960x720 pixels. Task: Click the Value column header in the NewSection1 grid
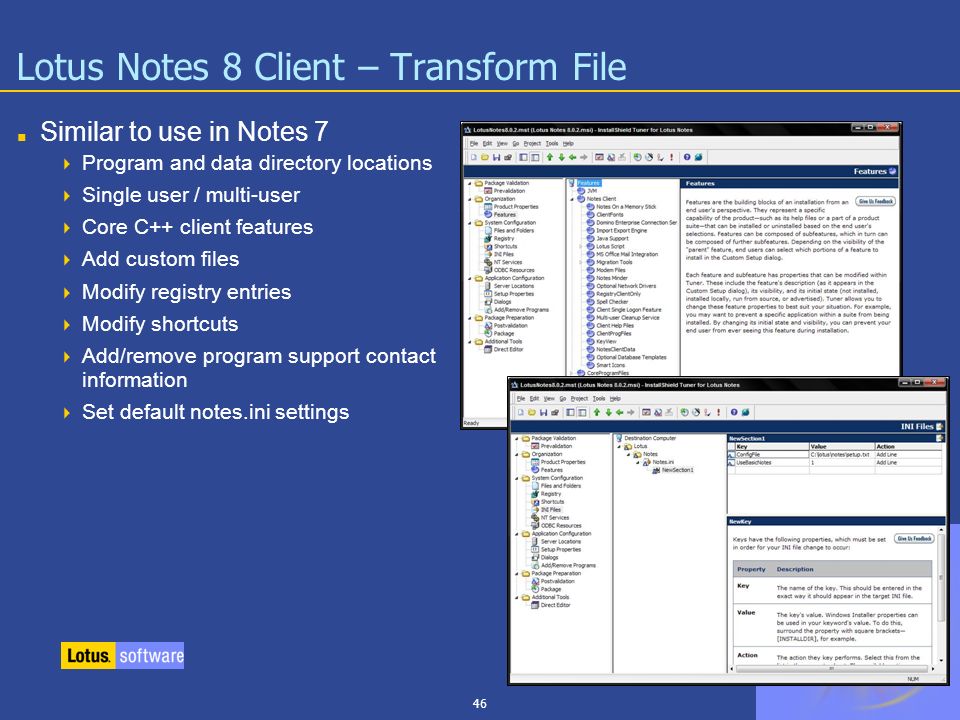842,447
